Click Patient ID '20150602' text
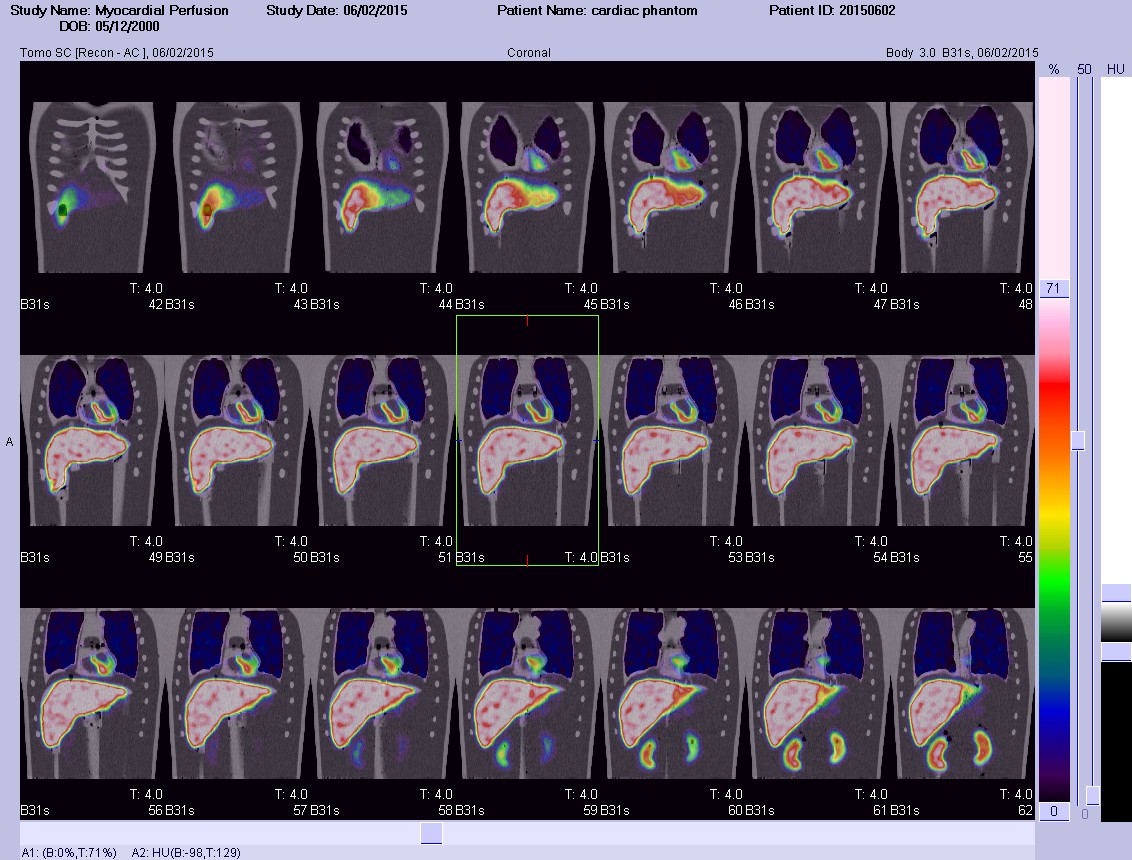The image size is (1132, 860). 867,11
